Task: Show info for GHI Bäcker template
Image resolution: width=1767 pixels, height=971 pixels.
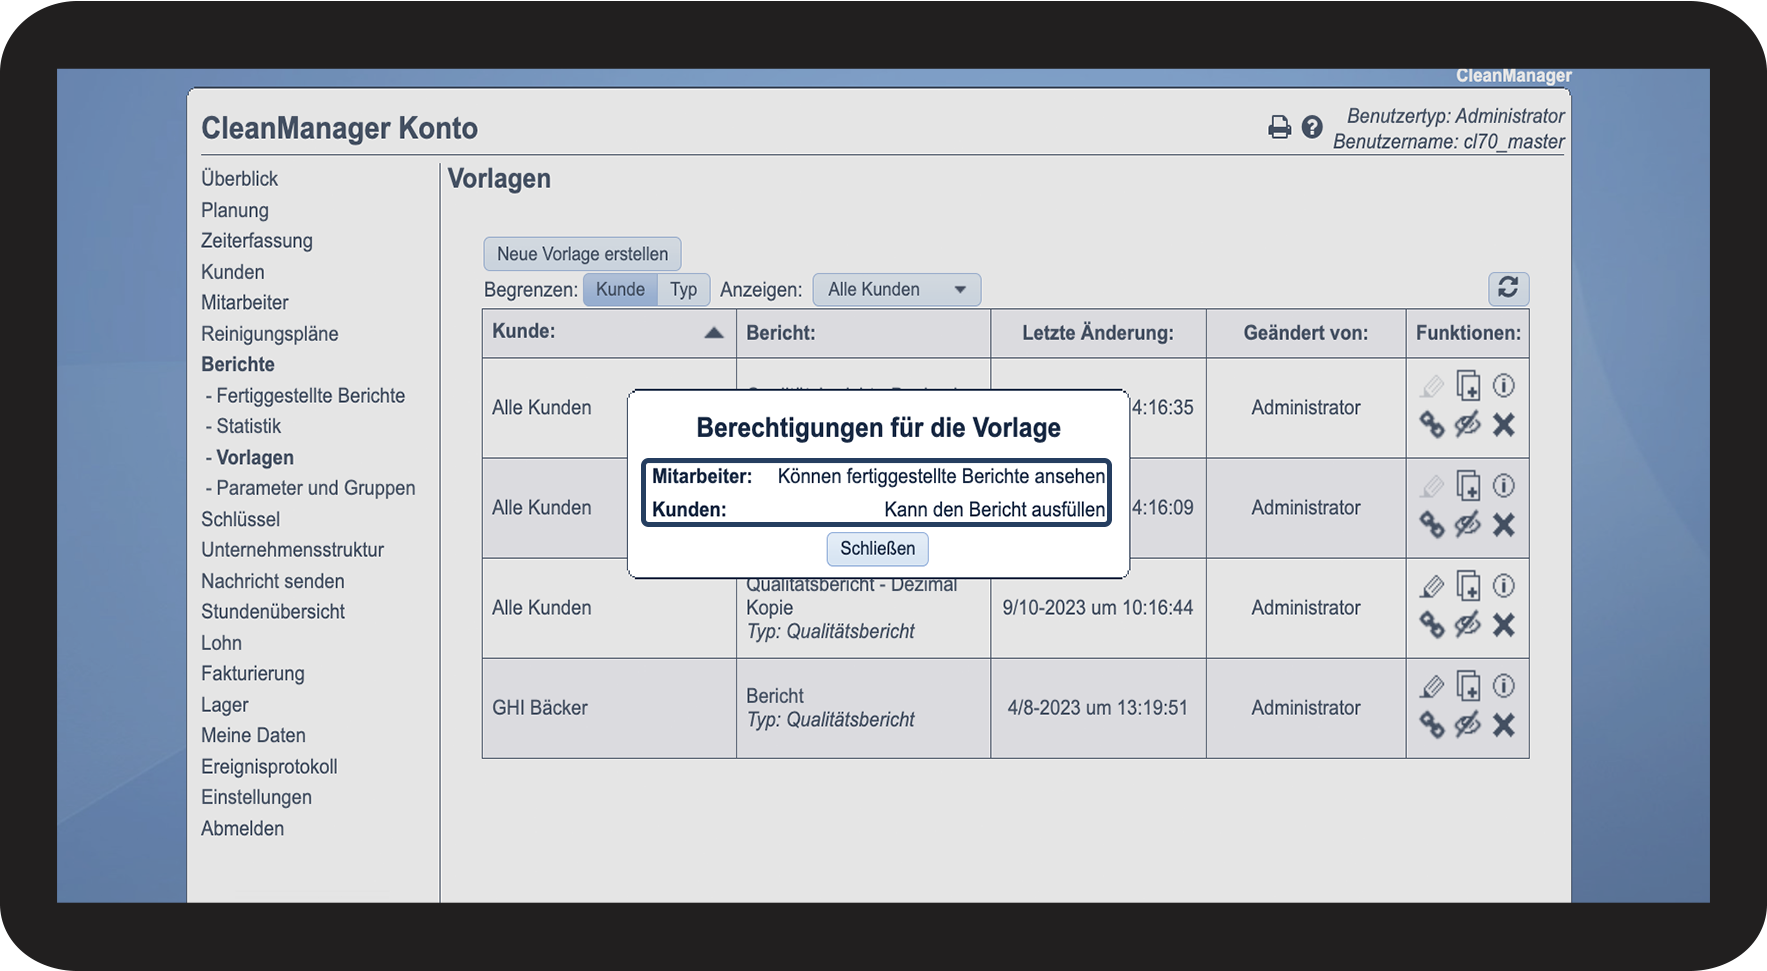Action: [x=1503, y=686]
